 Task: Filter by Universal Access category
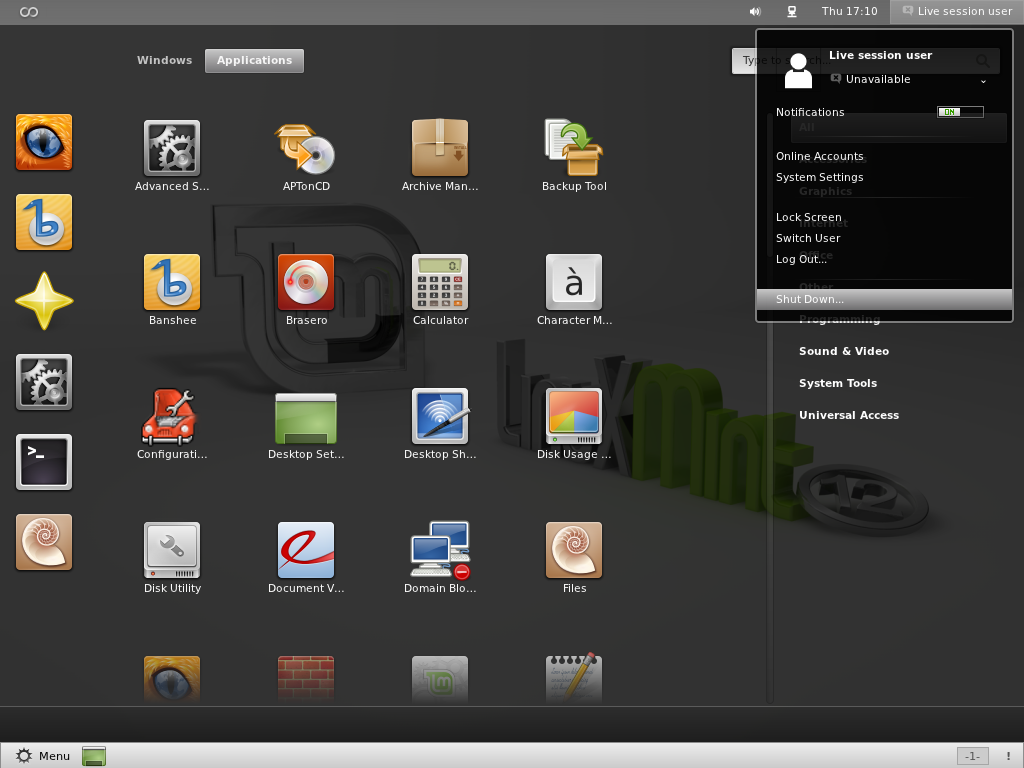[849, 415]
